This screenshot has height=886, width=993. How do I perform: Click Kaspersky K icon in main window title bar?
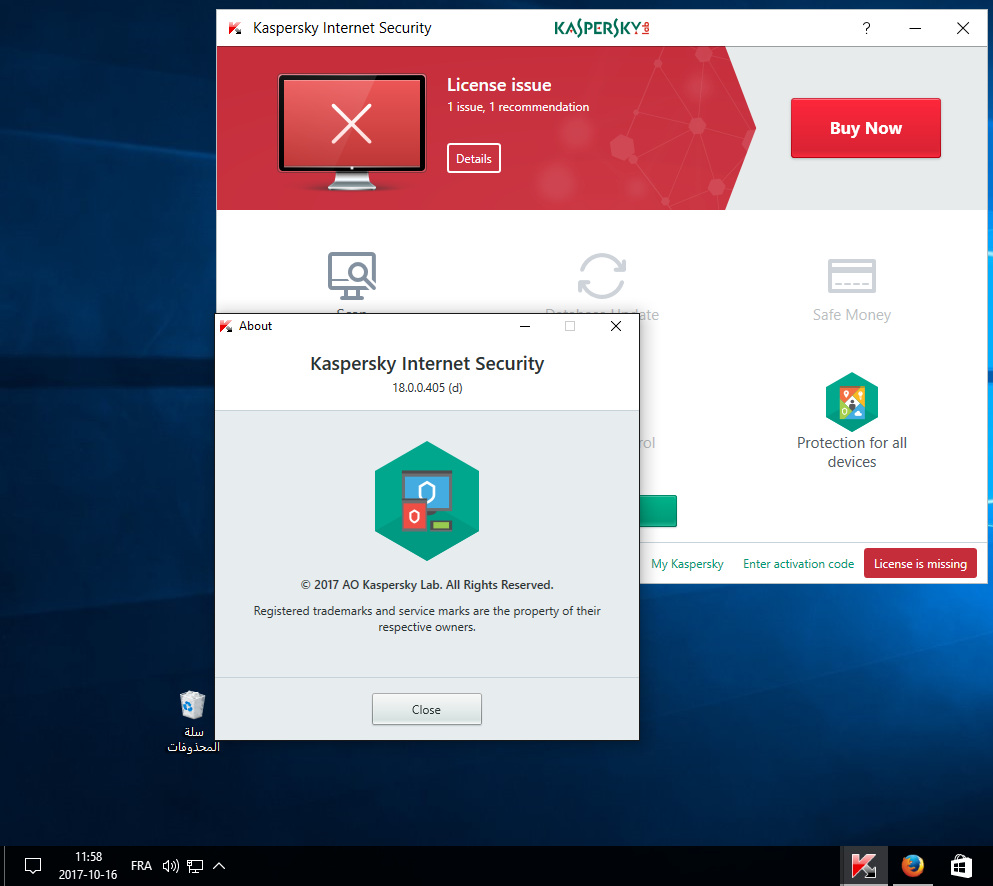tap(235, 28)
